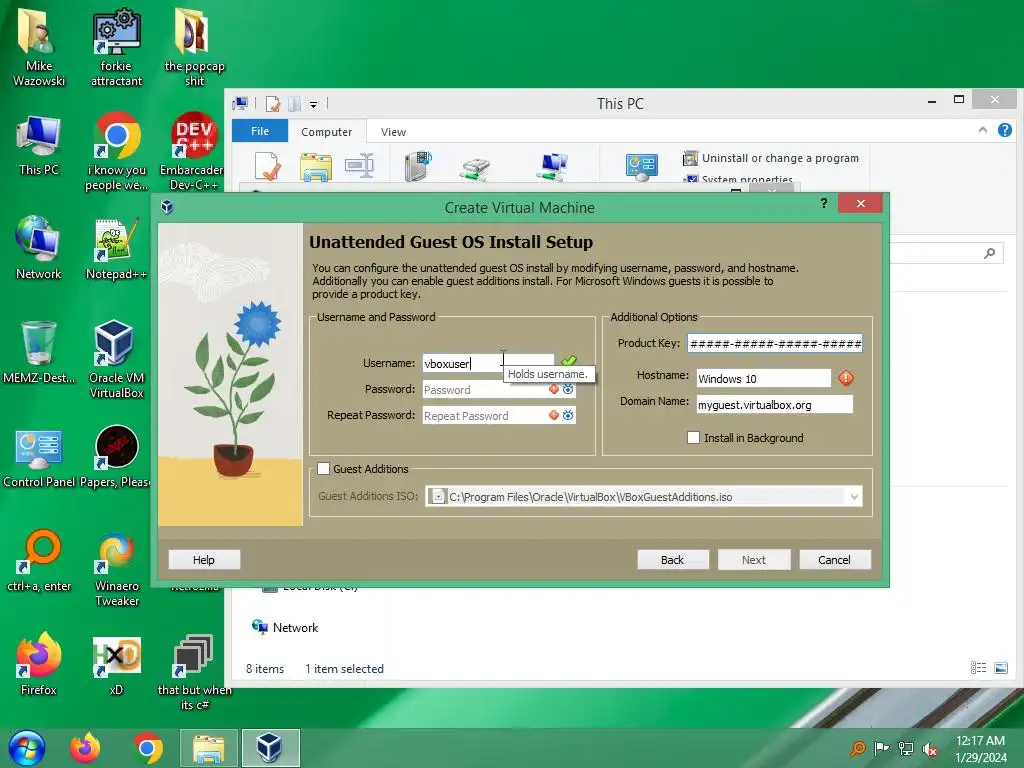Cancel the Create Virtual Machine wizard

(x=835, y=560)
